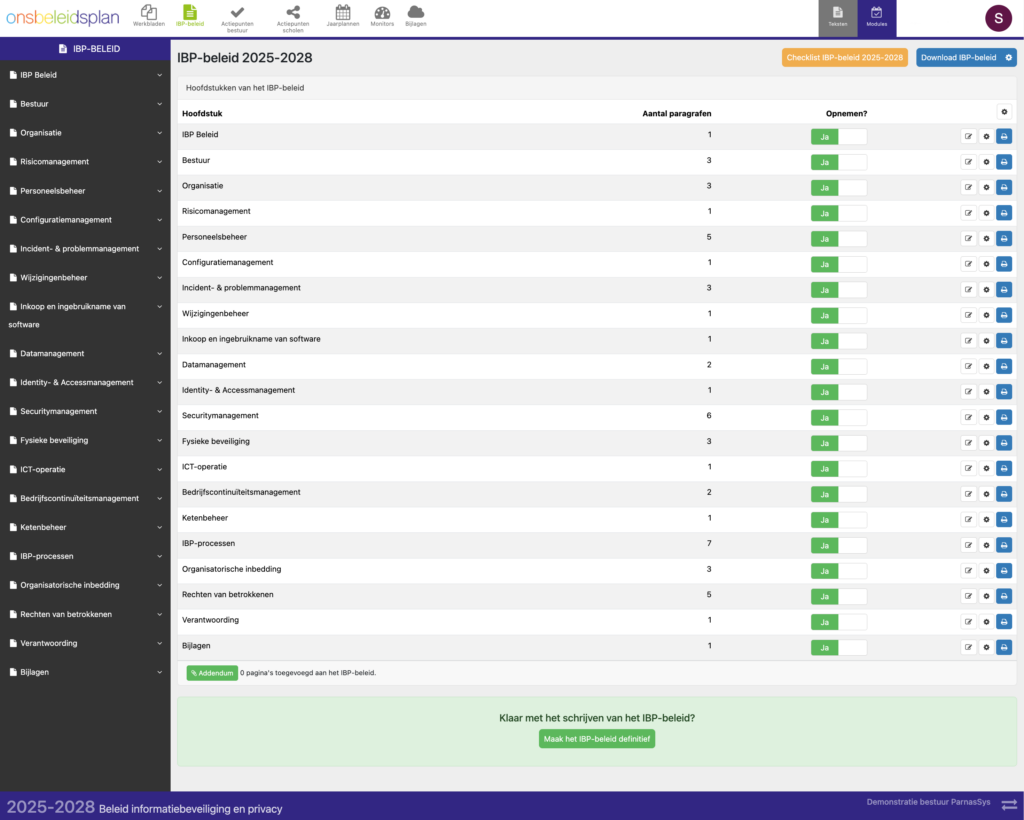
Task: Click 'Maak het IBP-beleid definitief'
Action: [x=596, y=739]
